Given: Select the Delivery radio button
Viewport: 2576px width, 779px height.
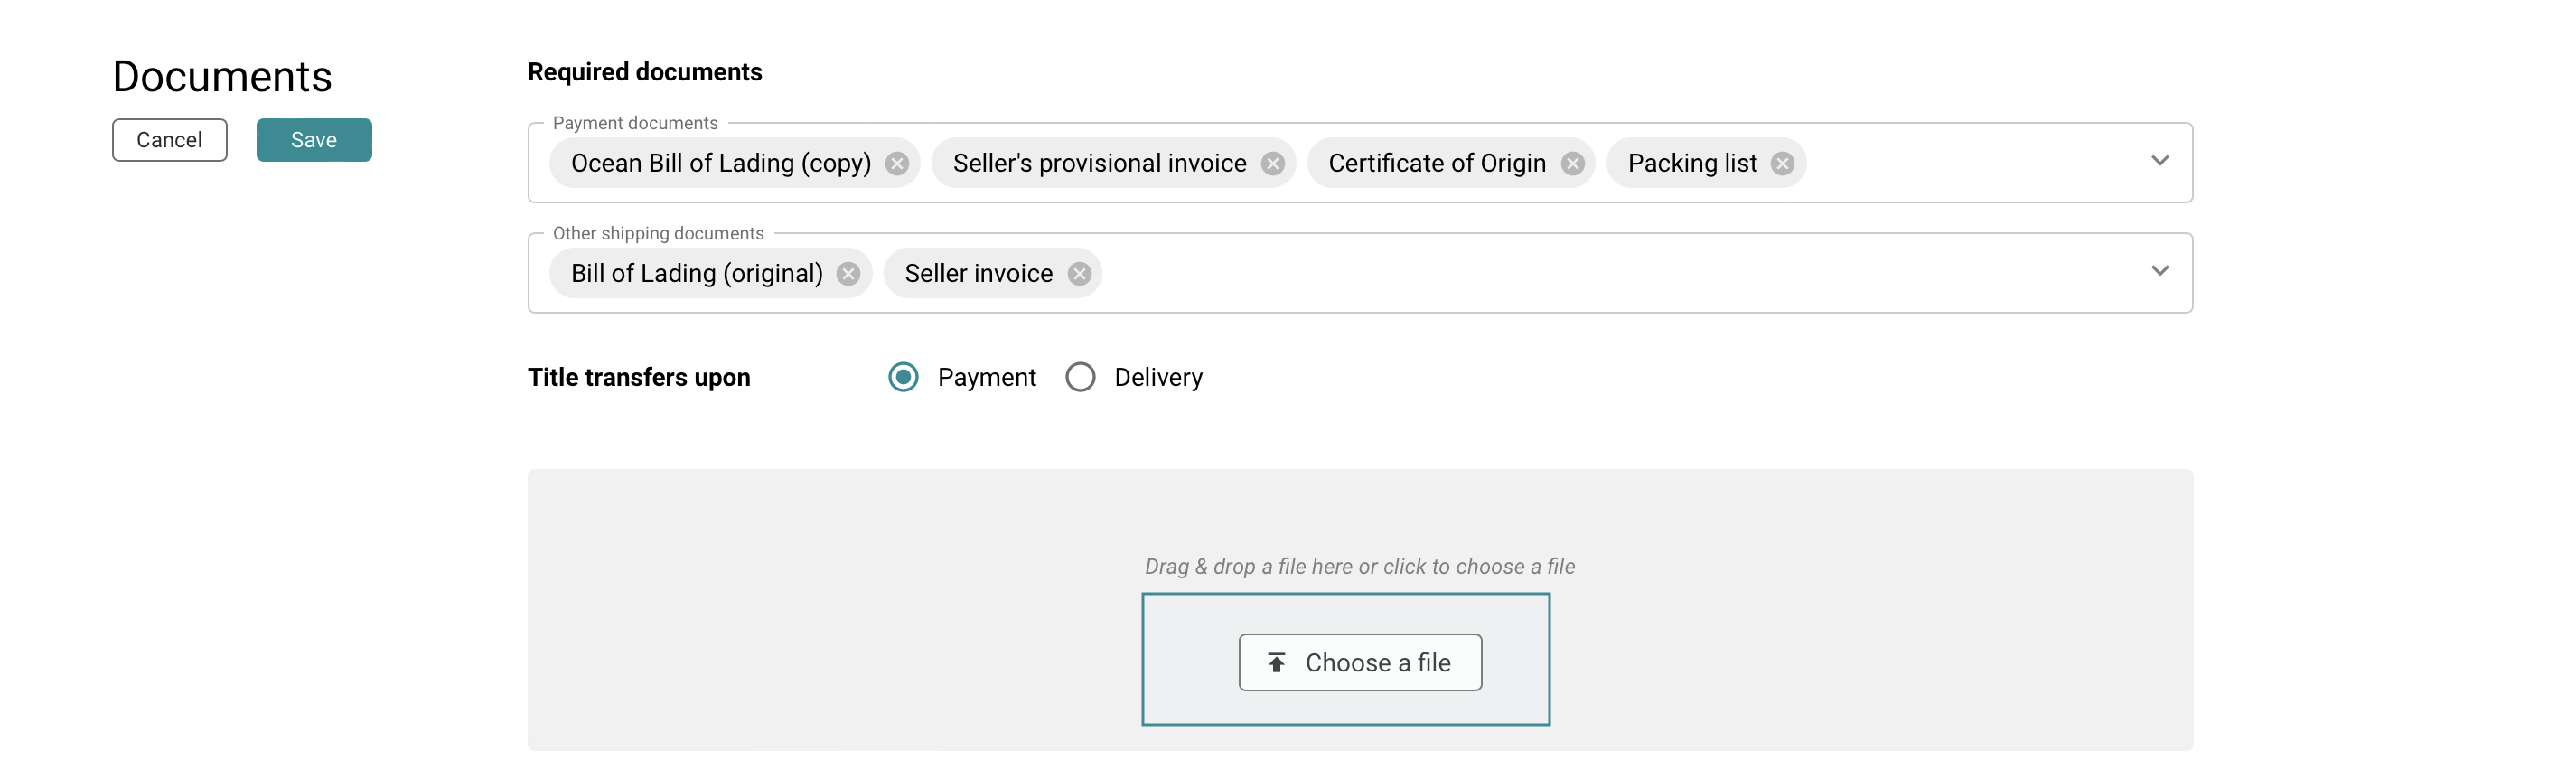Looking at the screenshot, I should pos(1080,377).
